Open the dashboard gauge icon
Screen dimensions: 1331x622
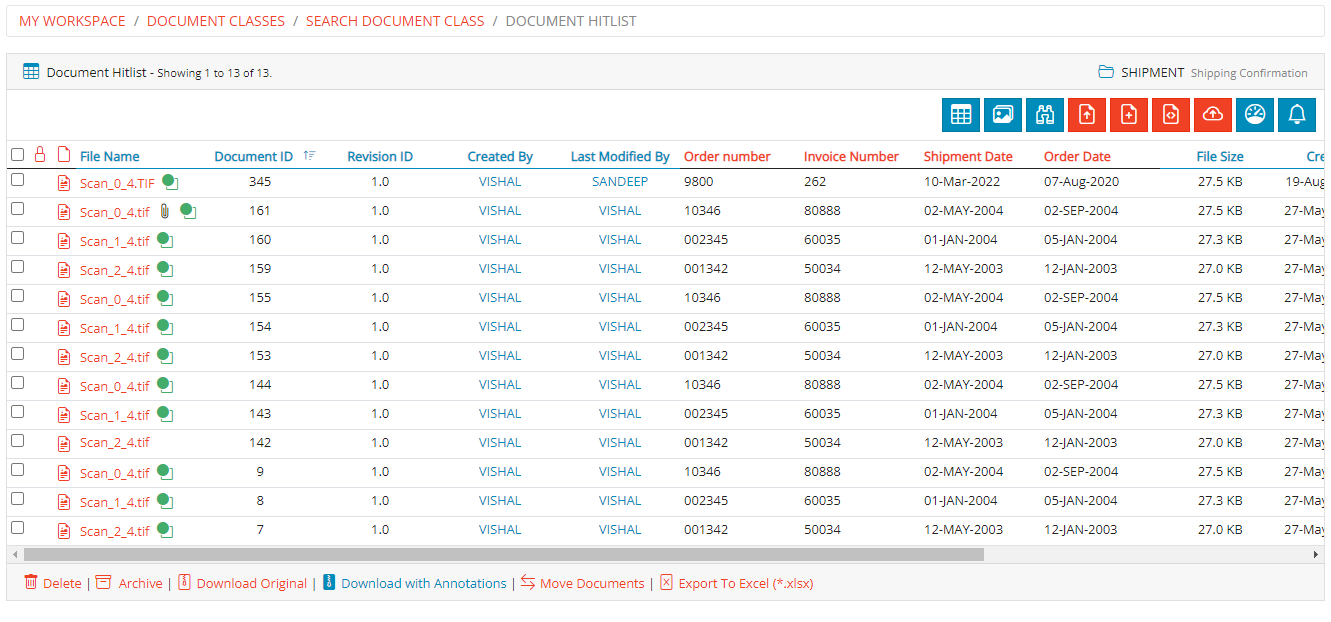pyautogui.click(x=1254, y=115)
